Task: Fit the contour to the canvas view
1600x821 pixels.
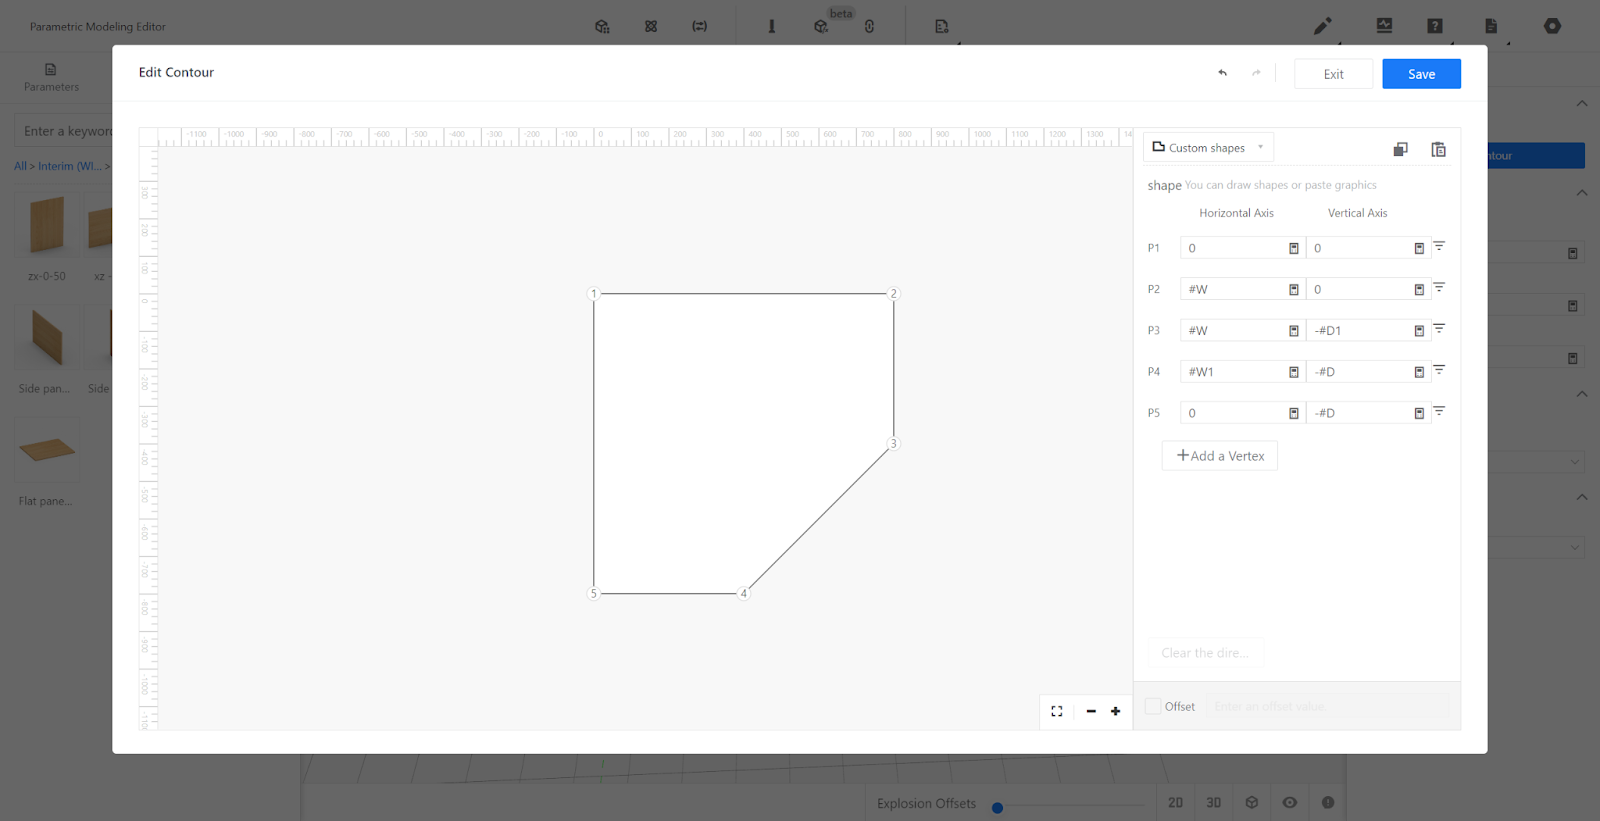Action: tap(1057, 711)
